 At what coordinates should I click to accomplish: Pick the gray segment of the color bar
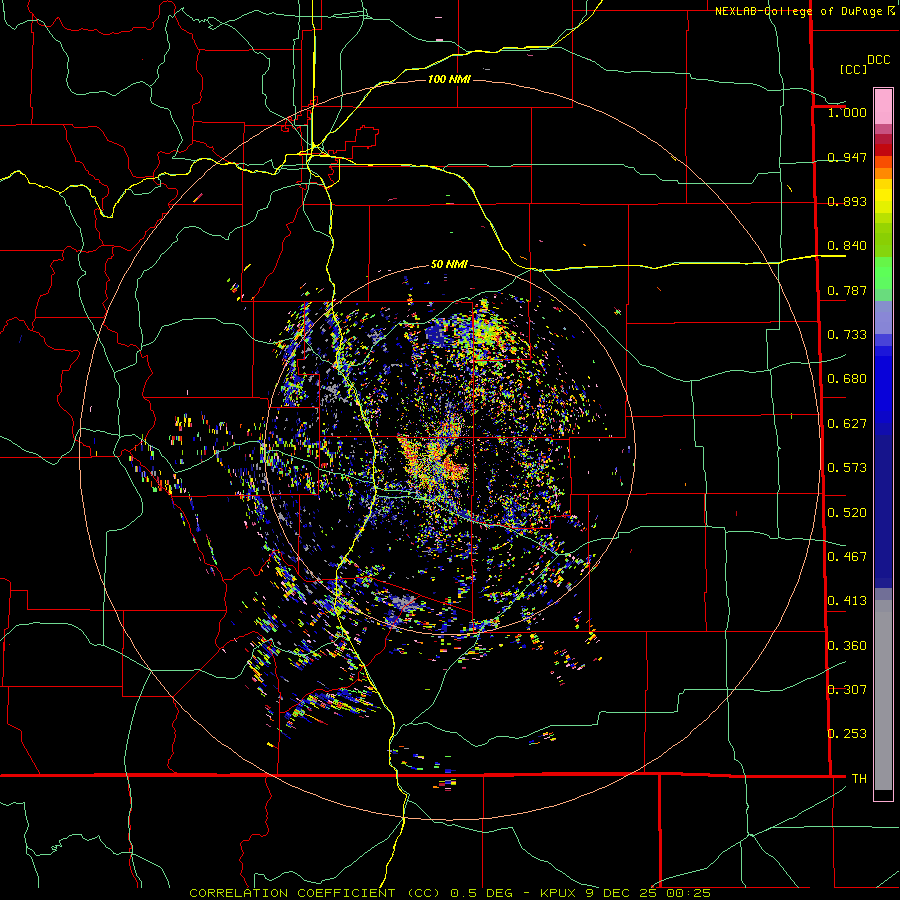point(883,695)
